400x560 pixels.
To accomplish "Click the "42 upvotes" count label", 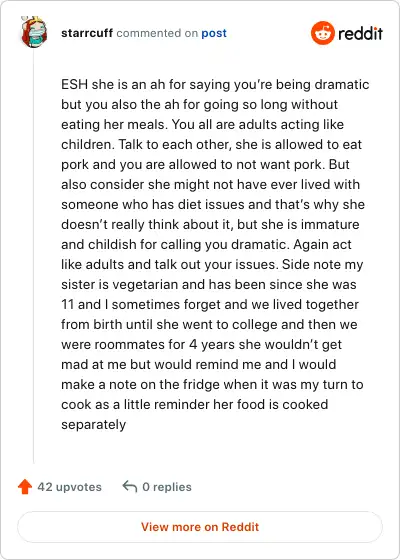I will (x=69, y=487).
